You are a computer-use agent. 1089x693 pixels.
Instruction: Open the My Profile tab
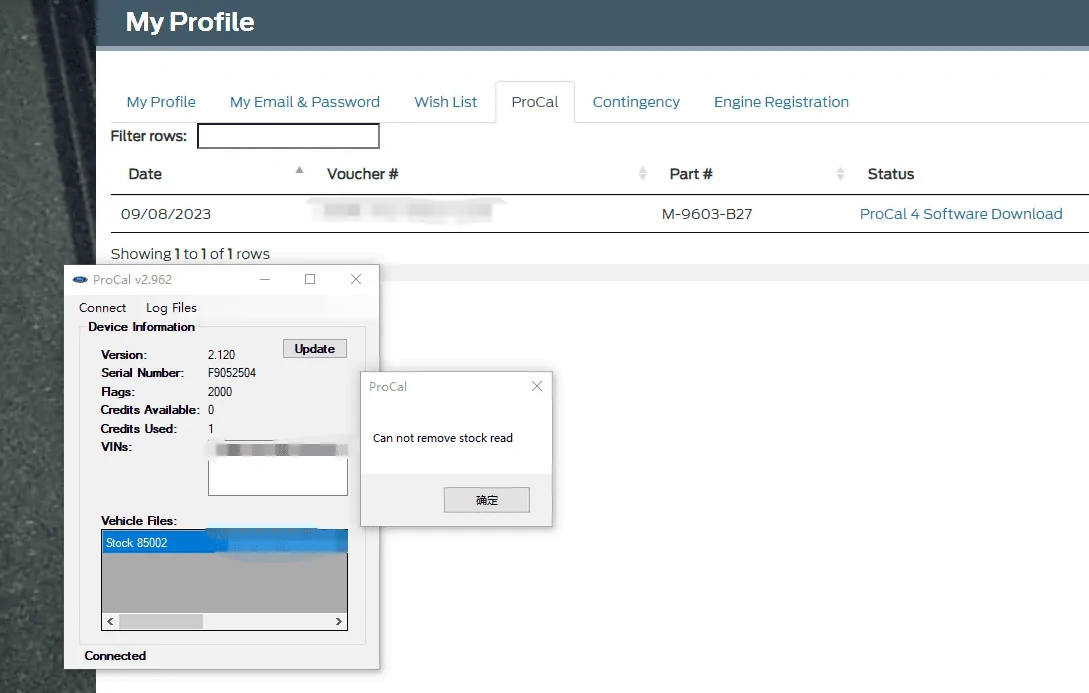click(x=161, y=102)
